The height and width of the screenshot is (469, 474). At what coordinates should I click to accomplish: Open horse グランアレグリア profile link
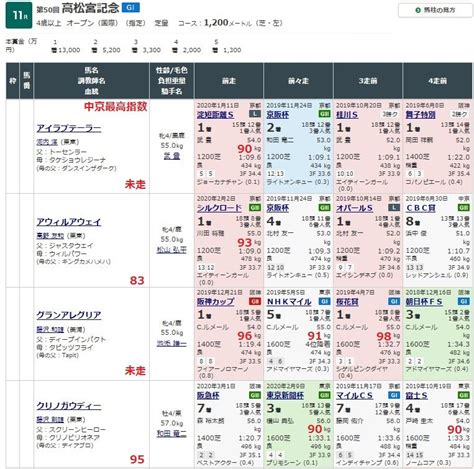tap(69, 315)
